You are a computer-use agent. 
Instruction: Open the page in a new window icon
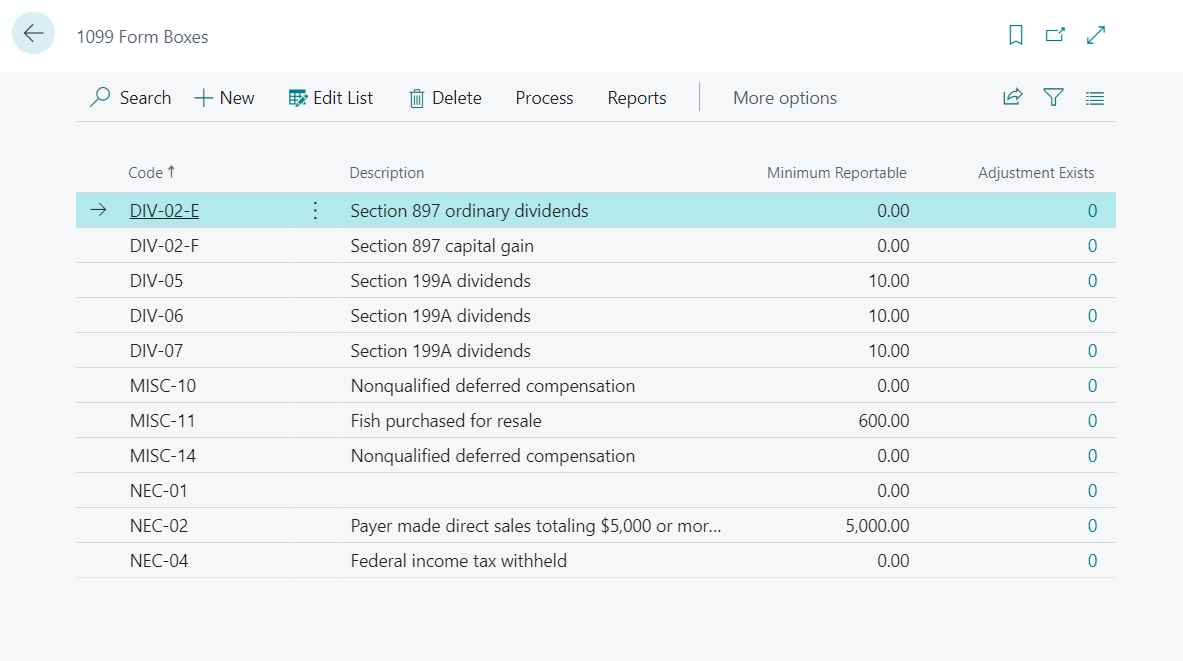point(1054,35)
